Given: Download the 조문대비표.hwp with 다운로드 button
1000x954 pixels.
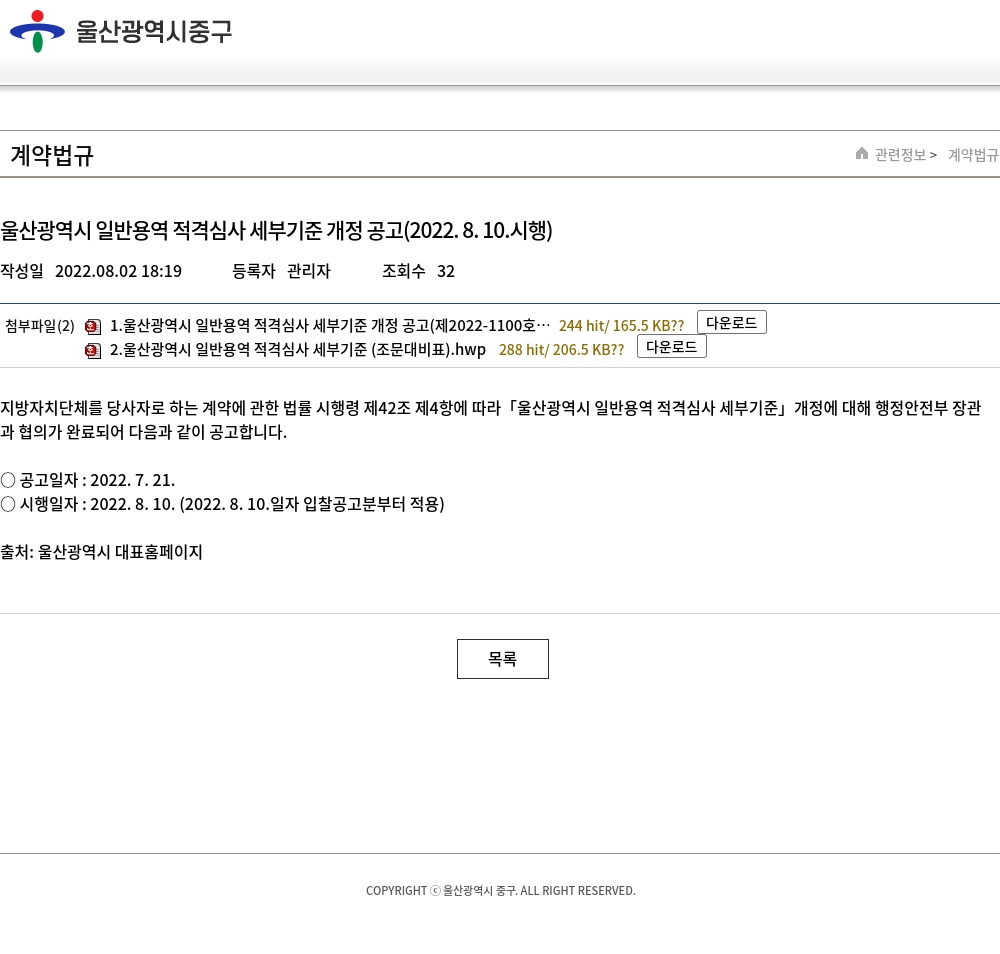Looking at the screenshot, I should point(671,346).
